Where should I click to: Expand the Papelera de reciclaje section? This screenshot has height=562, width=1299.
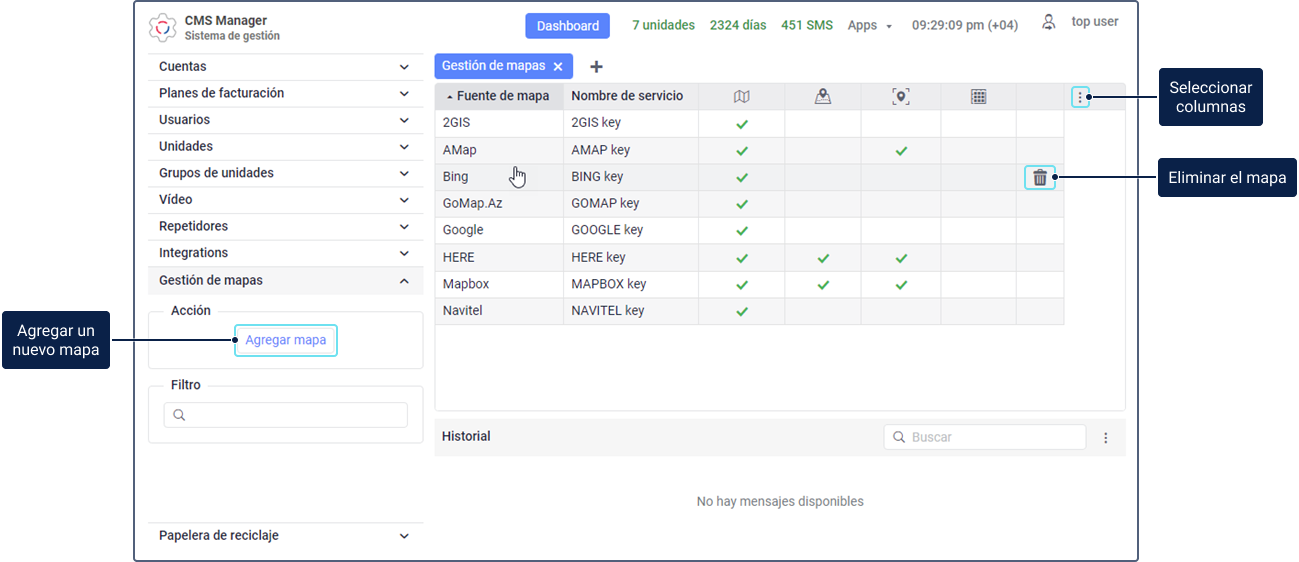coord(404,536)
